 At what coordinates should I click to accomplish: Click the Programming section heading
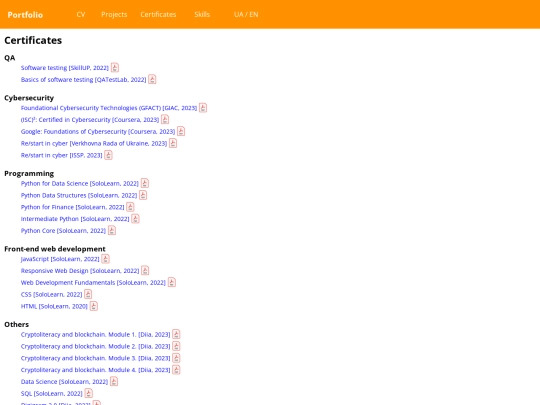(29, 174)
